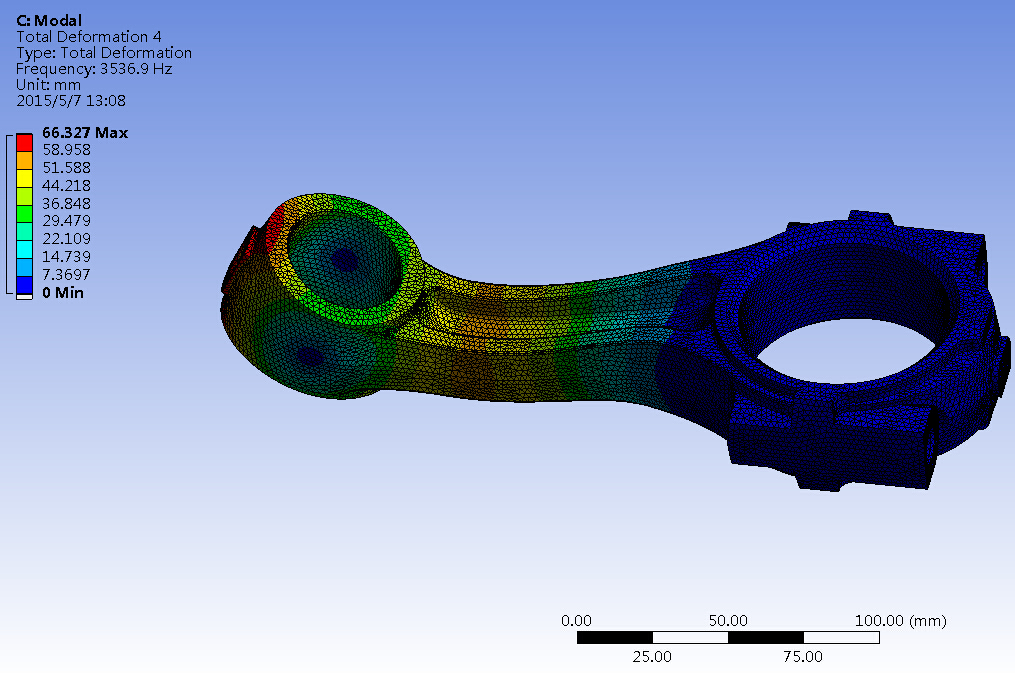Click the "58.958" legend value
Screen dimensions: 1015x673
(66, 149)
